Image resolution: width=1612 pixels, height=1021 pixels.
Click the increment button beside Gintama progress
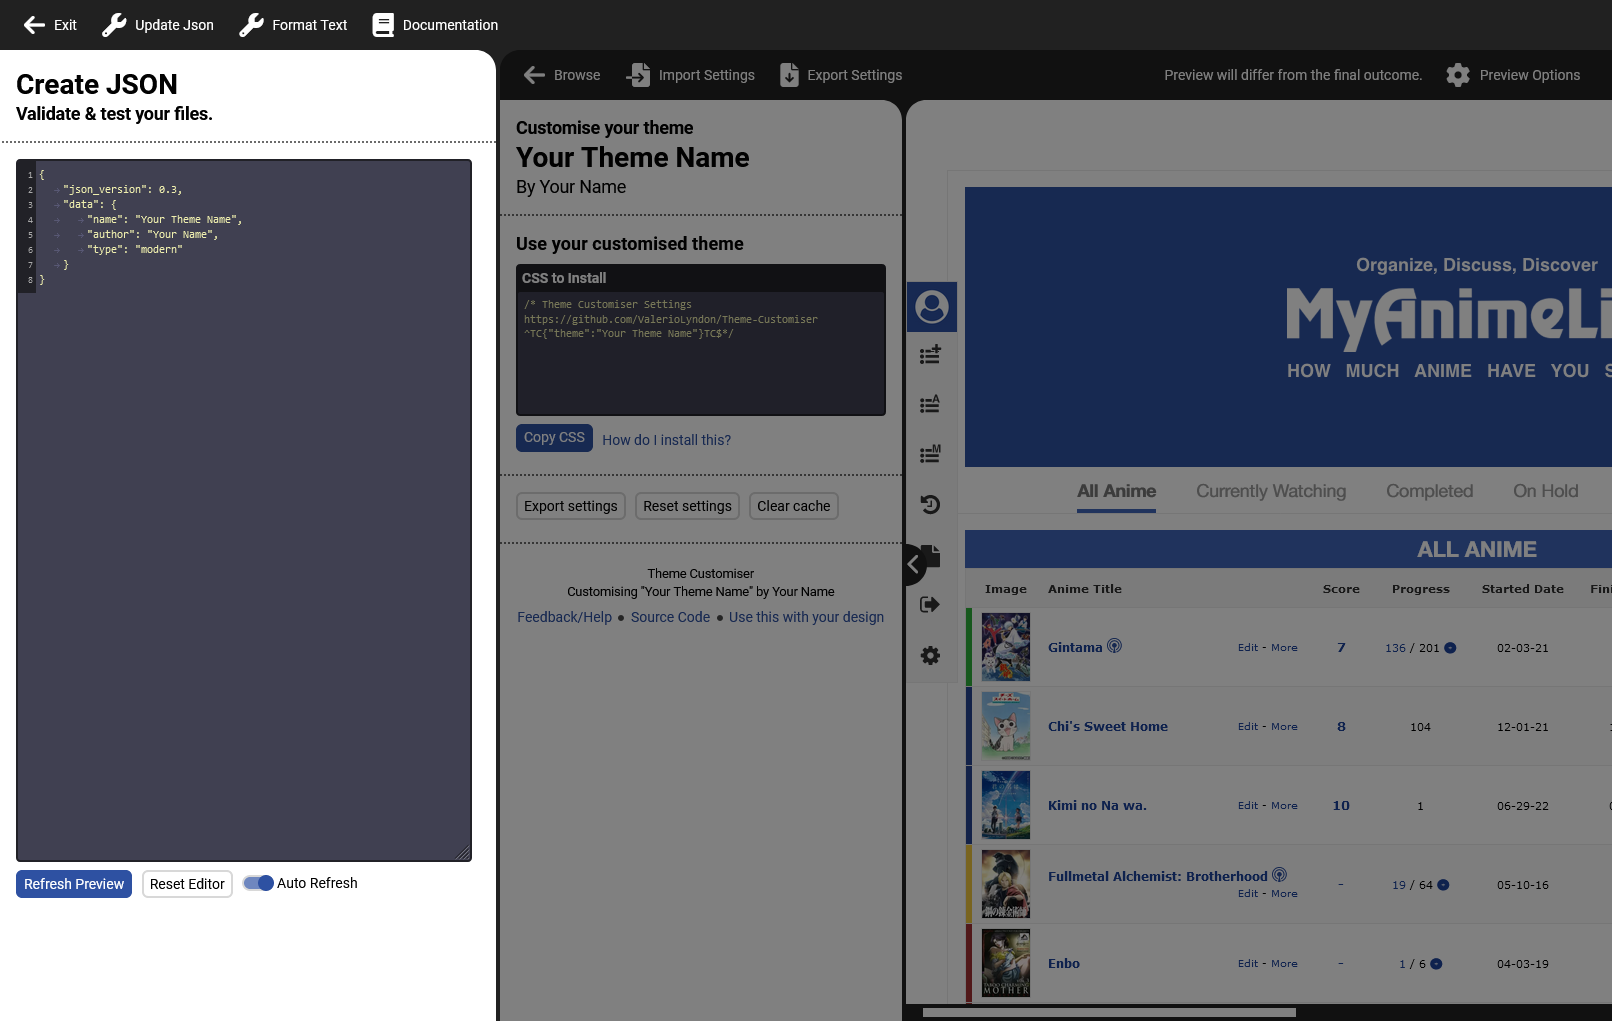[1450, 648]
